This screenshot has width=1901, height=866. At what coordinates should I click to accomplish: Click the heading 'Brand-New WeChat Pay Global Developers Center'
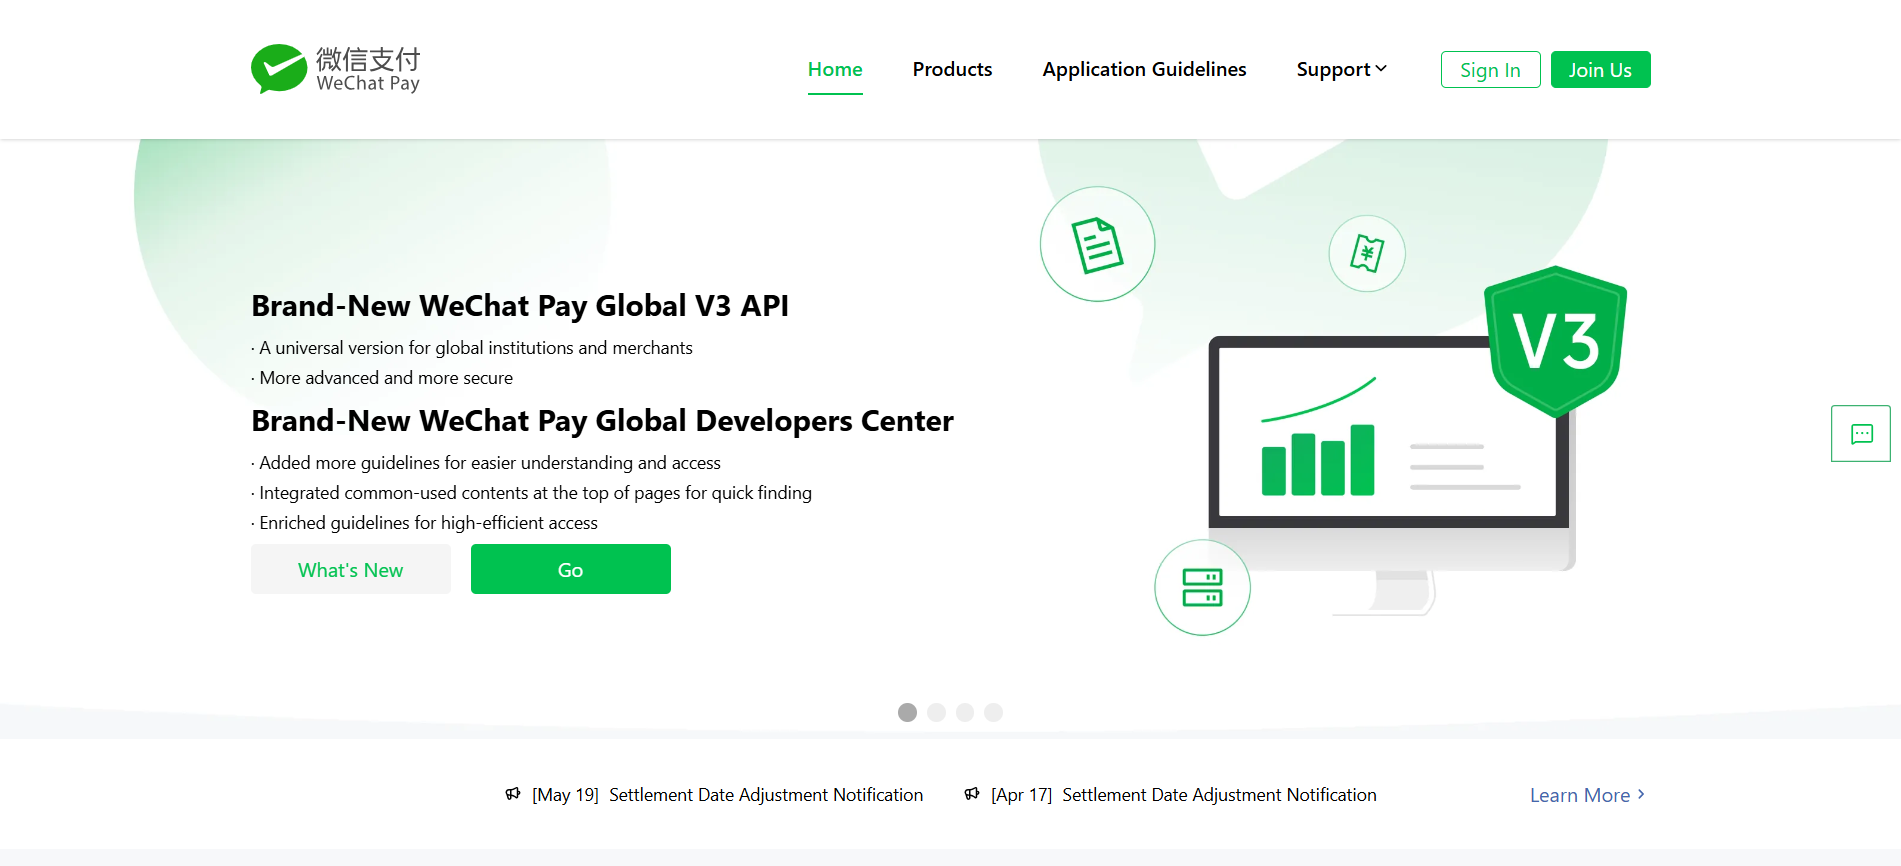(602, 421)
